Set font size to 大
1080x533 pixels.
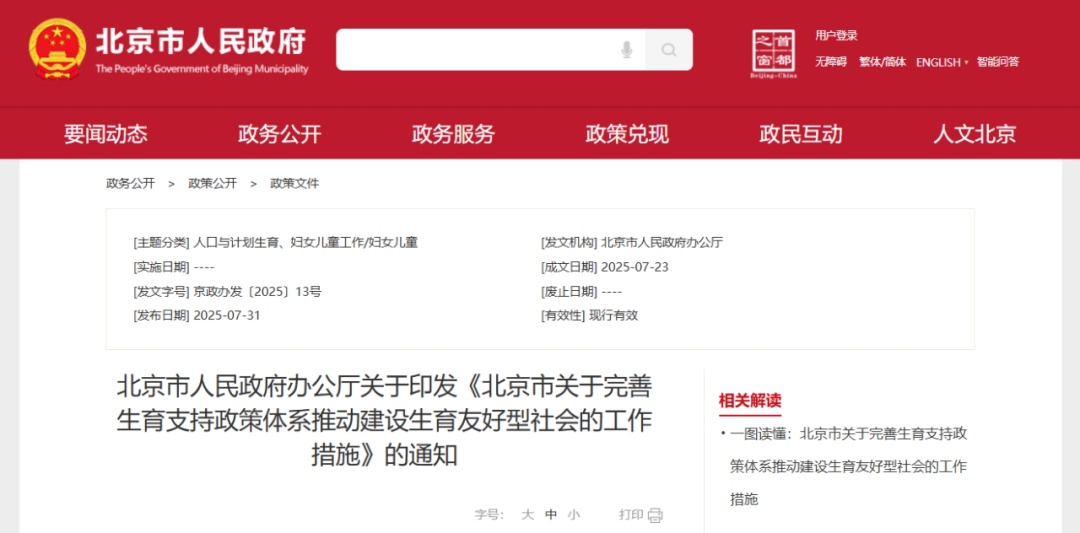pyautogui.click(x=528, y=514)
